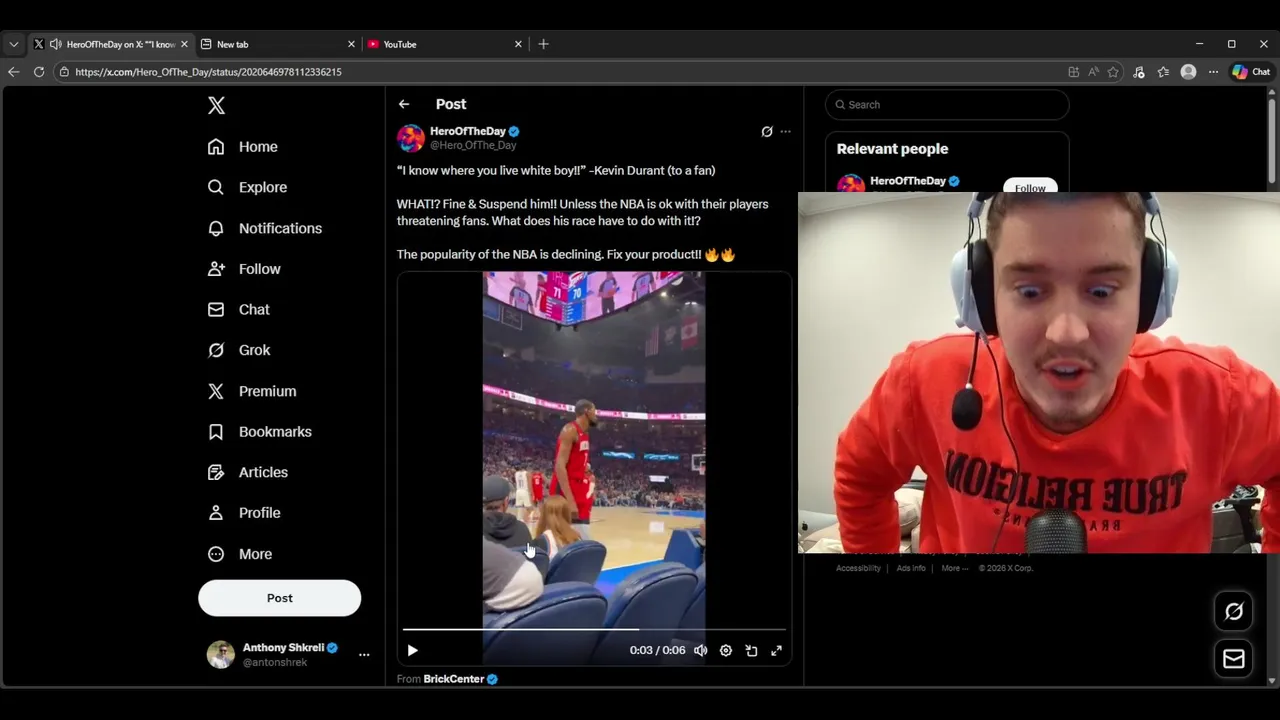Expand the footer More link

[x=954, y=568]
